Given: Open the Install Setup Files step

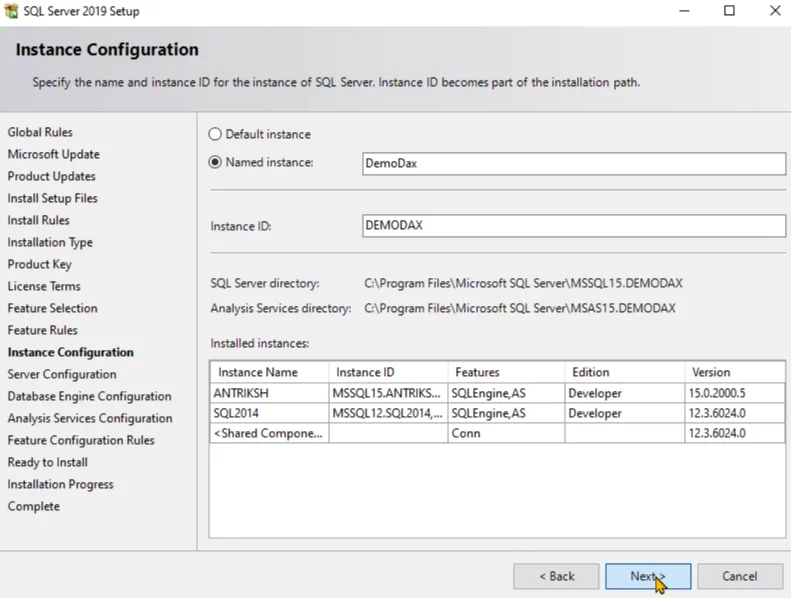Looking at the screenshot, I should (52, 198).
